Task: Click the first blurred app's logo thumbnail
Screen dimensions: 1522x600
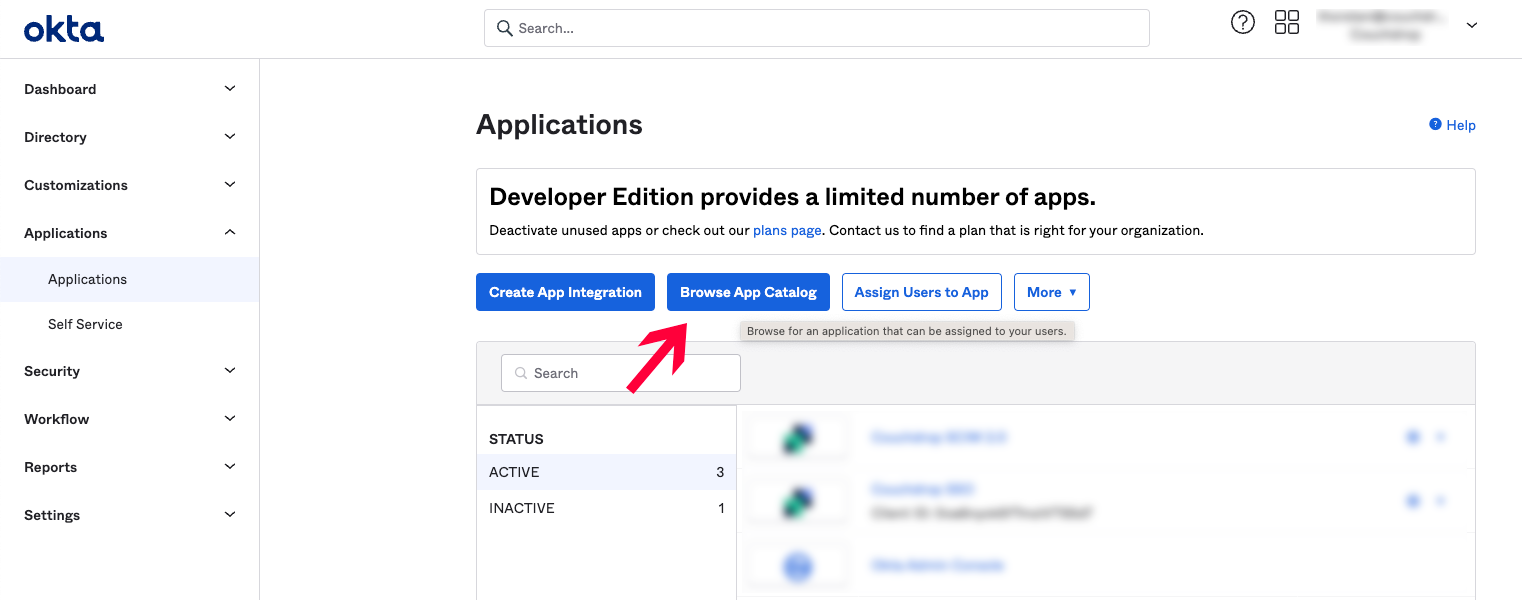Action: tap(798, 437)
